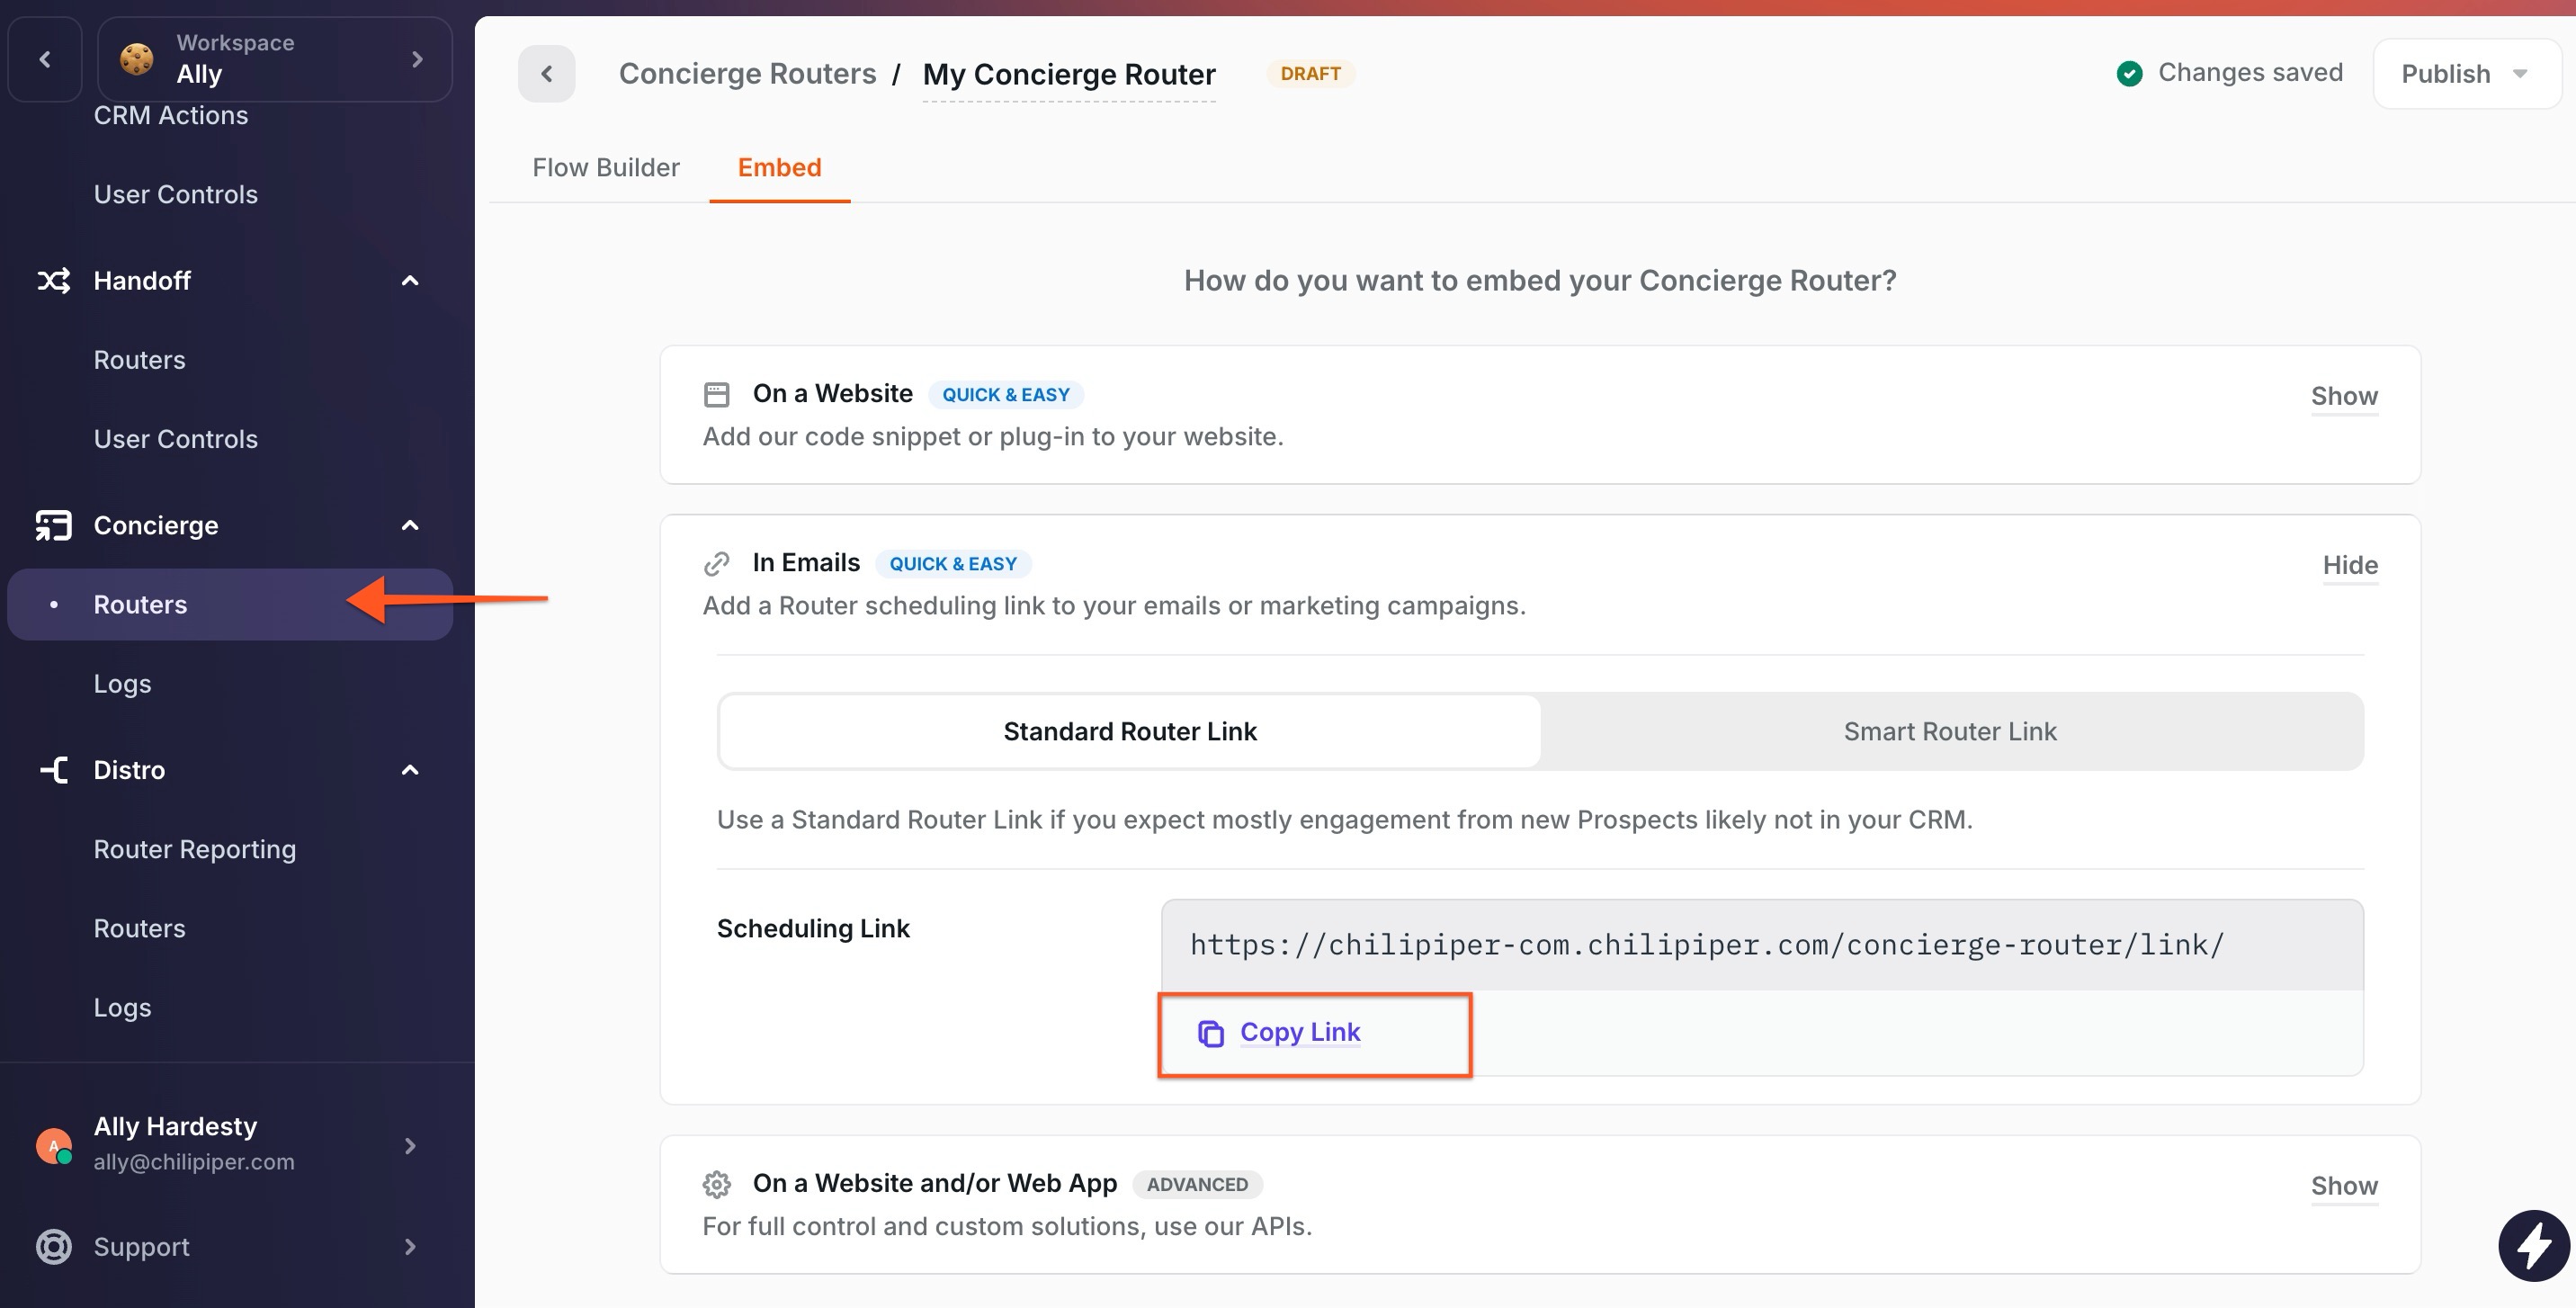Expand the Support menu arrow

pyautogui.click(x=410, y=1247)
